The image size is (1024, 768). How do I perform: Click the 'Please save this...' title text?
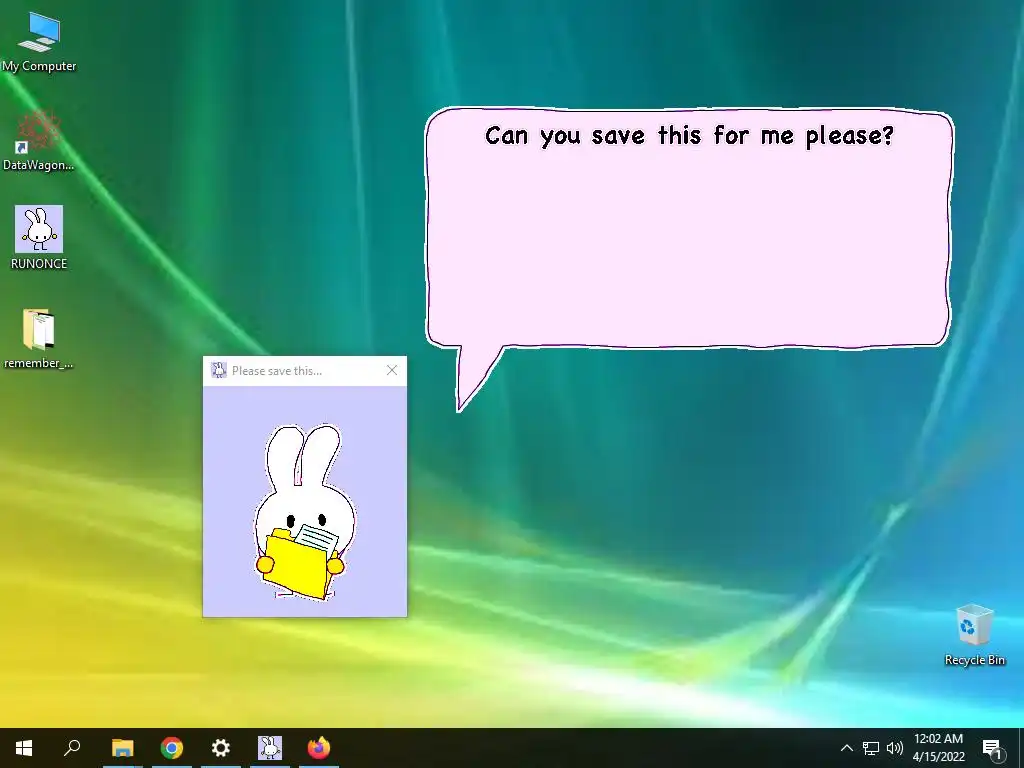[277, 371]
